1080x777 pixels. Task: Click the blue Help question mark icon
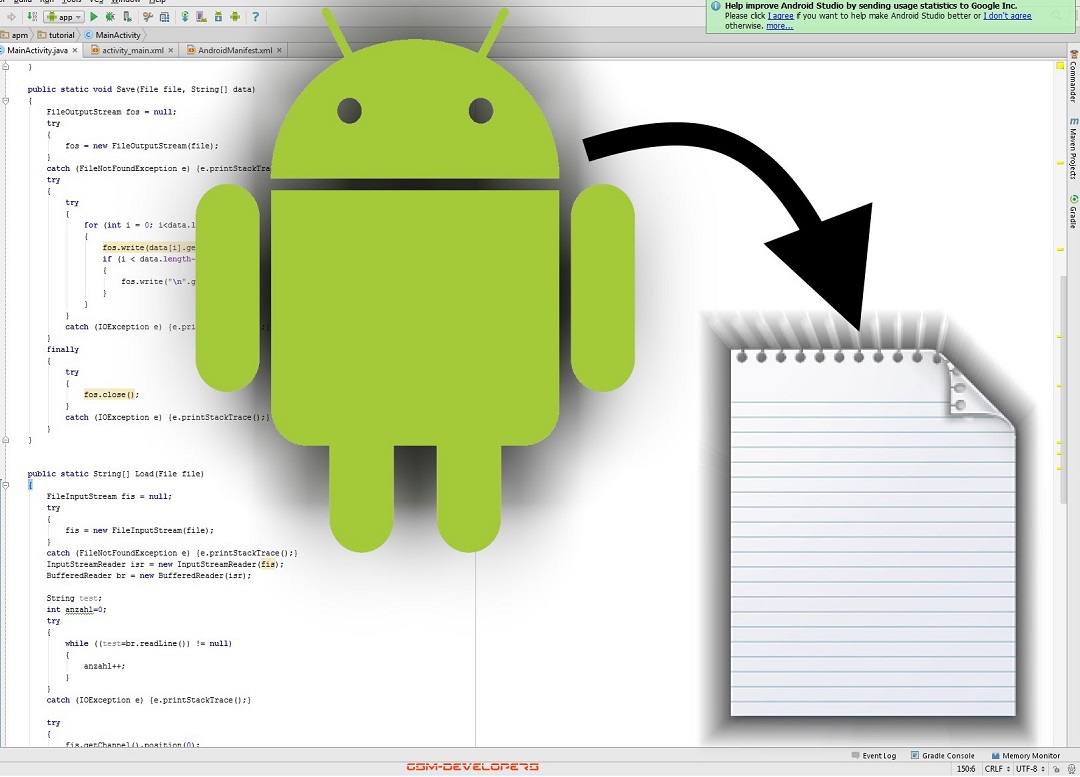256,17
